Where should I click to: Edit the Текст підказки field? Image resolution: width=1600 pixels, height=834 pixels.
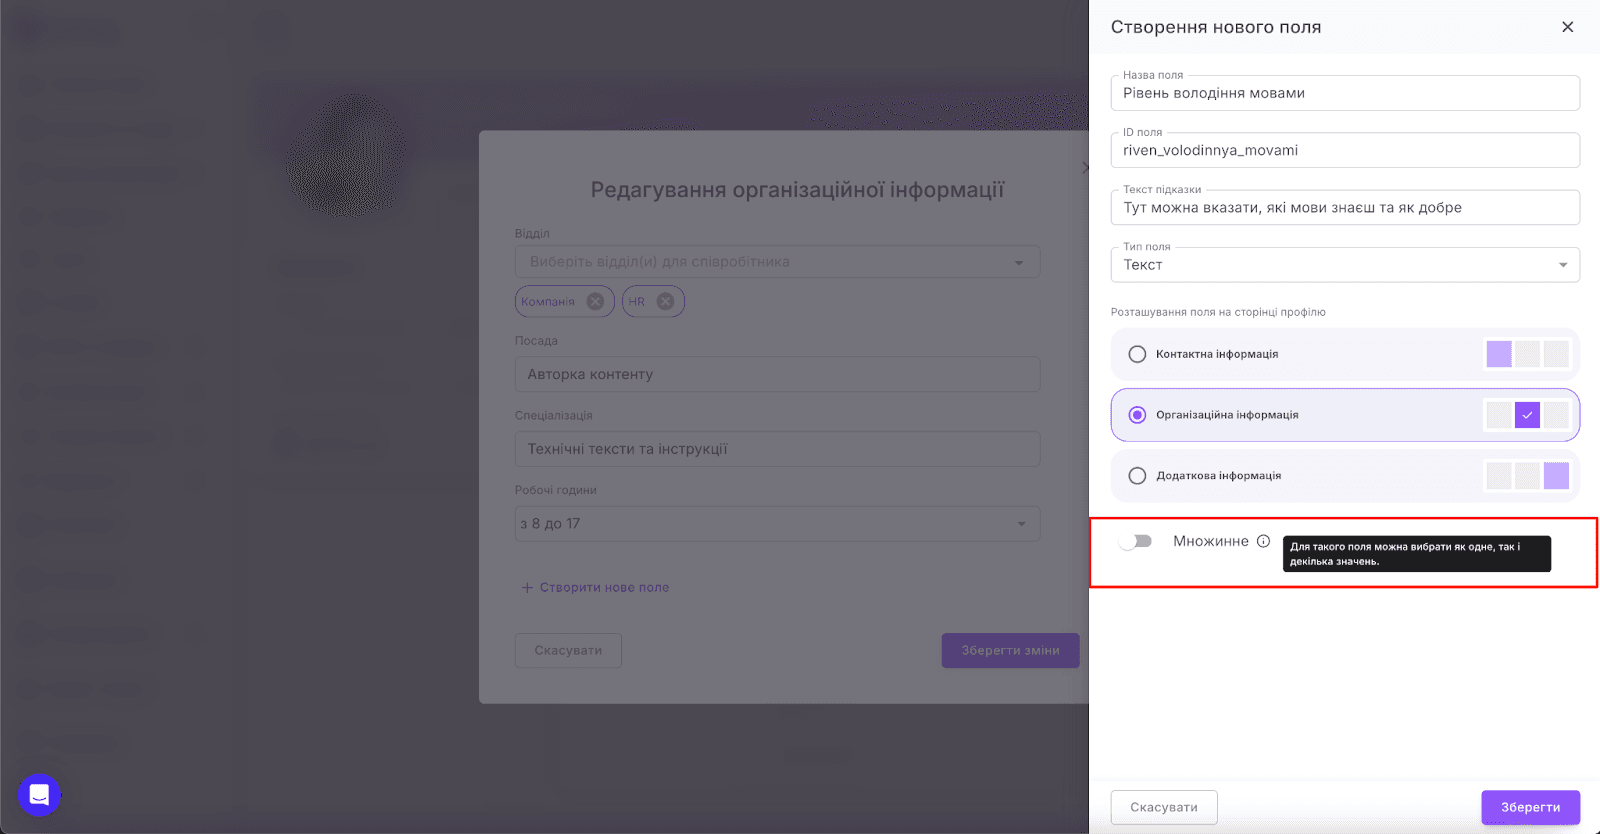[1345, 208]
